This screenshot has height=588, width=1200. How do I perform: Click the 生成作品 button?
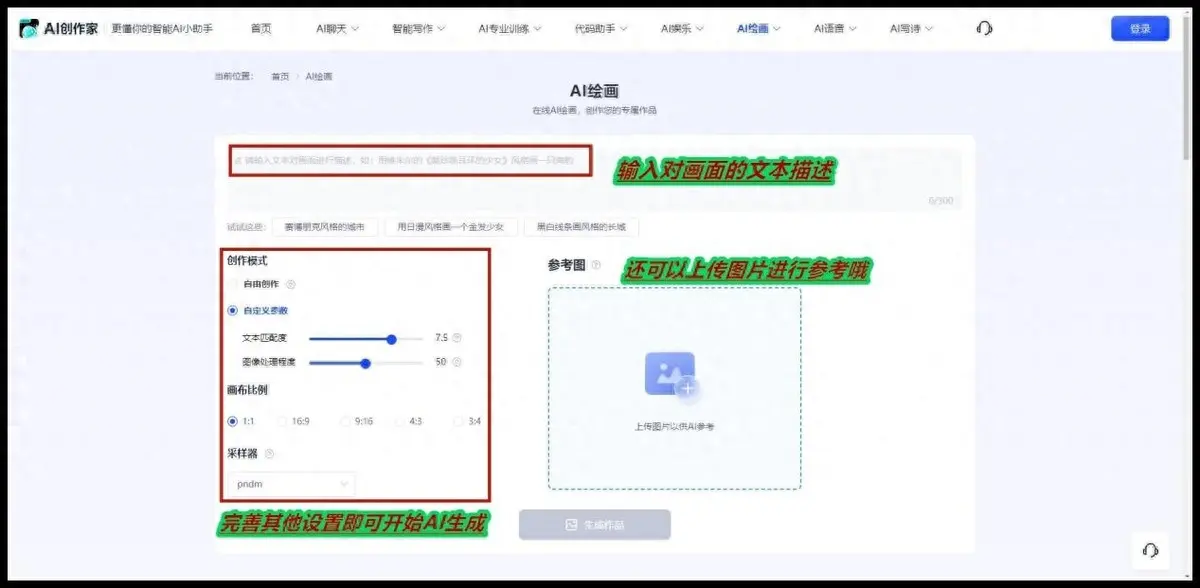coord(594,524)
